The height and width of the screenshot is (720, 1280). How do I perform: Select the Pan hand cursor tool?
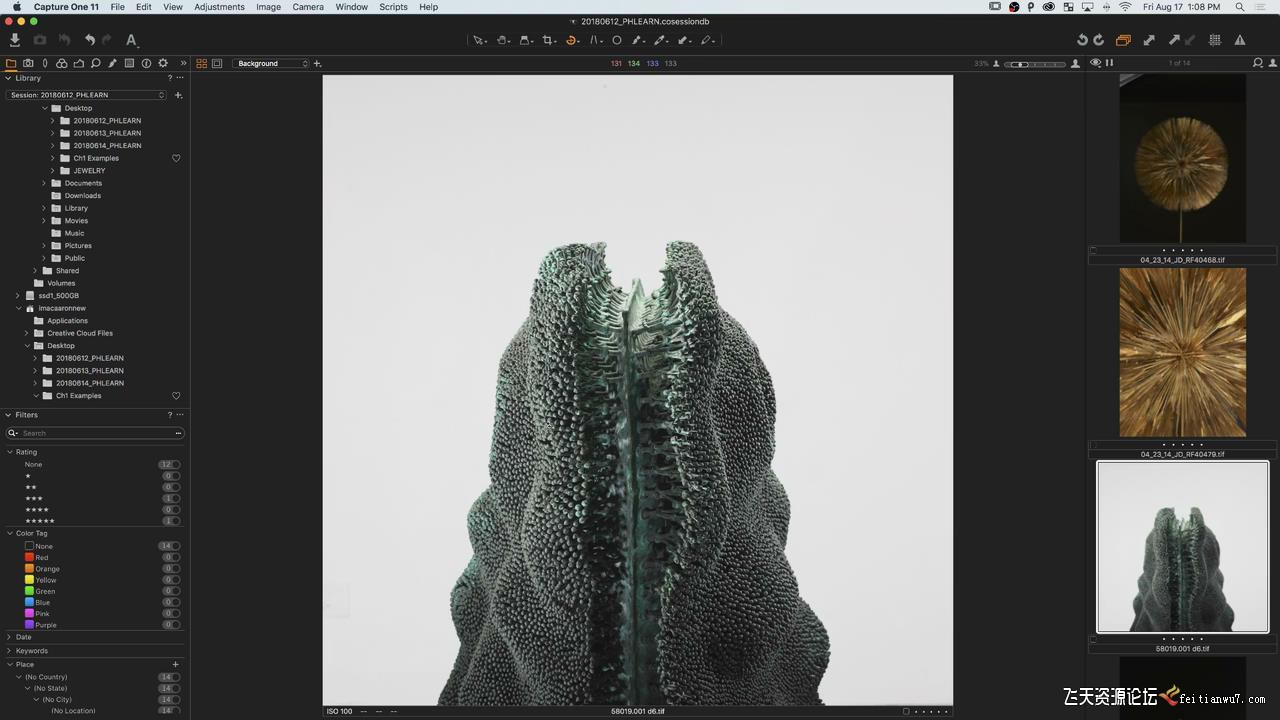click(x=503, y=40)
